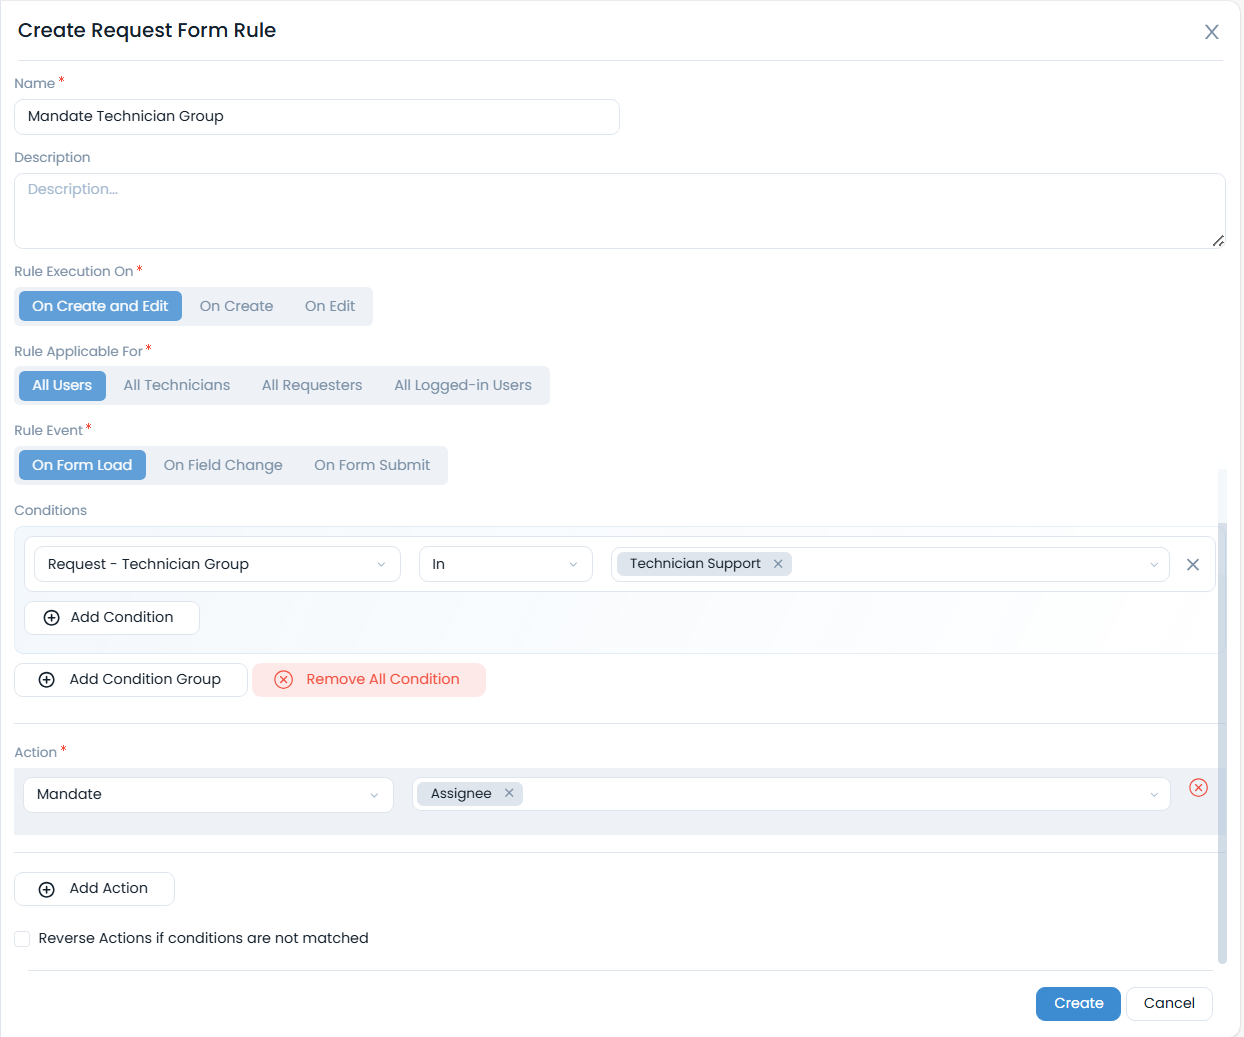Open the Mandate action type dropdown
Image resolution: width=1244 pixels, height=1037 pixels.
coord(207,794)
